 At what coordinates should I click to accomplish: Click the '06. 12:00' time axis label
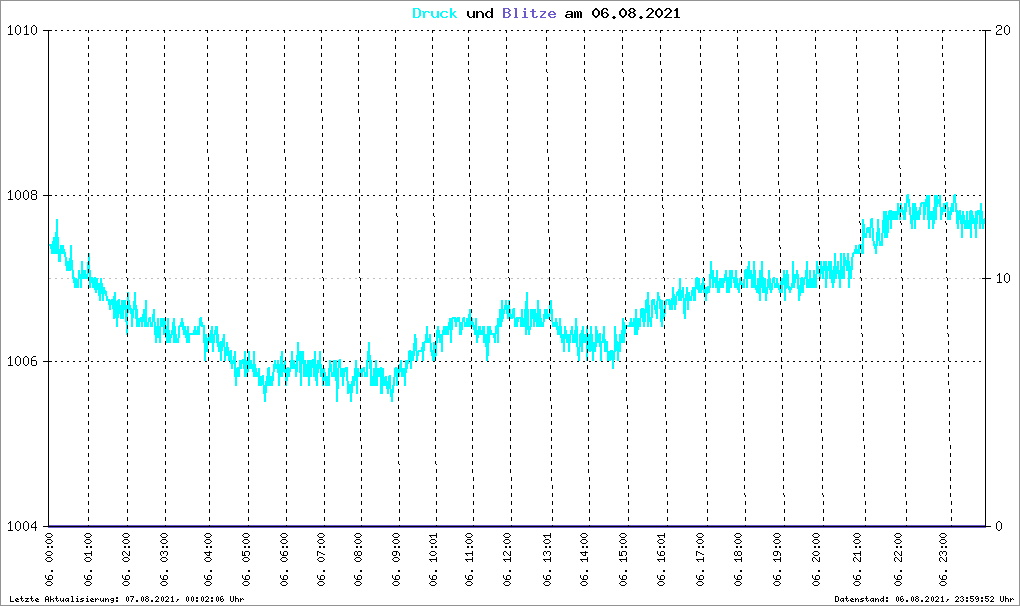(507, 560)
